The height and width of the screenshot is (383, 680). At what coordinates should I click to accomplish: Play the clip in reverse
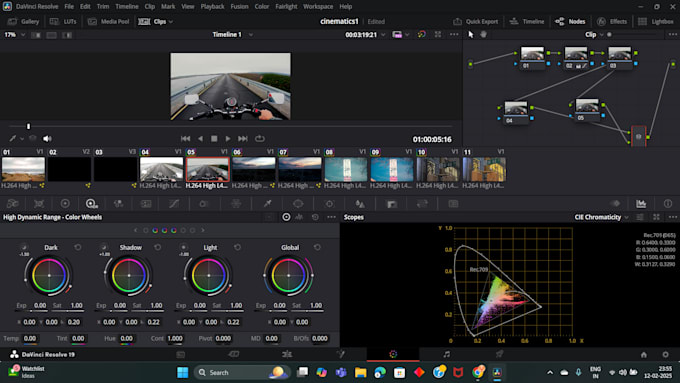[x=200, y=138]
